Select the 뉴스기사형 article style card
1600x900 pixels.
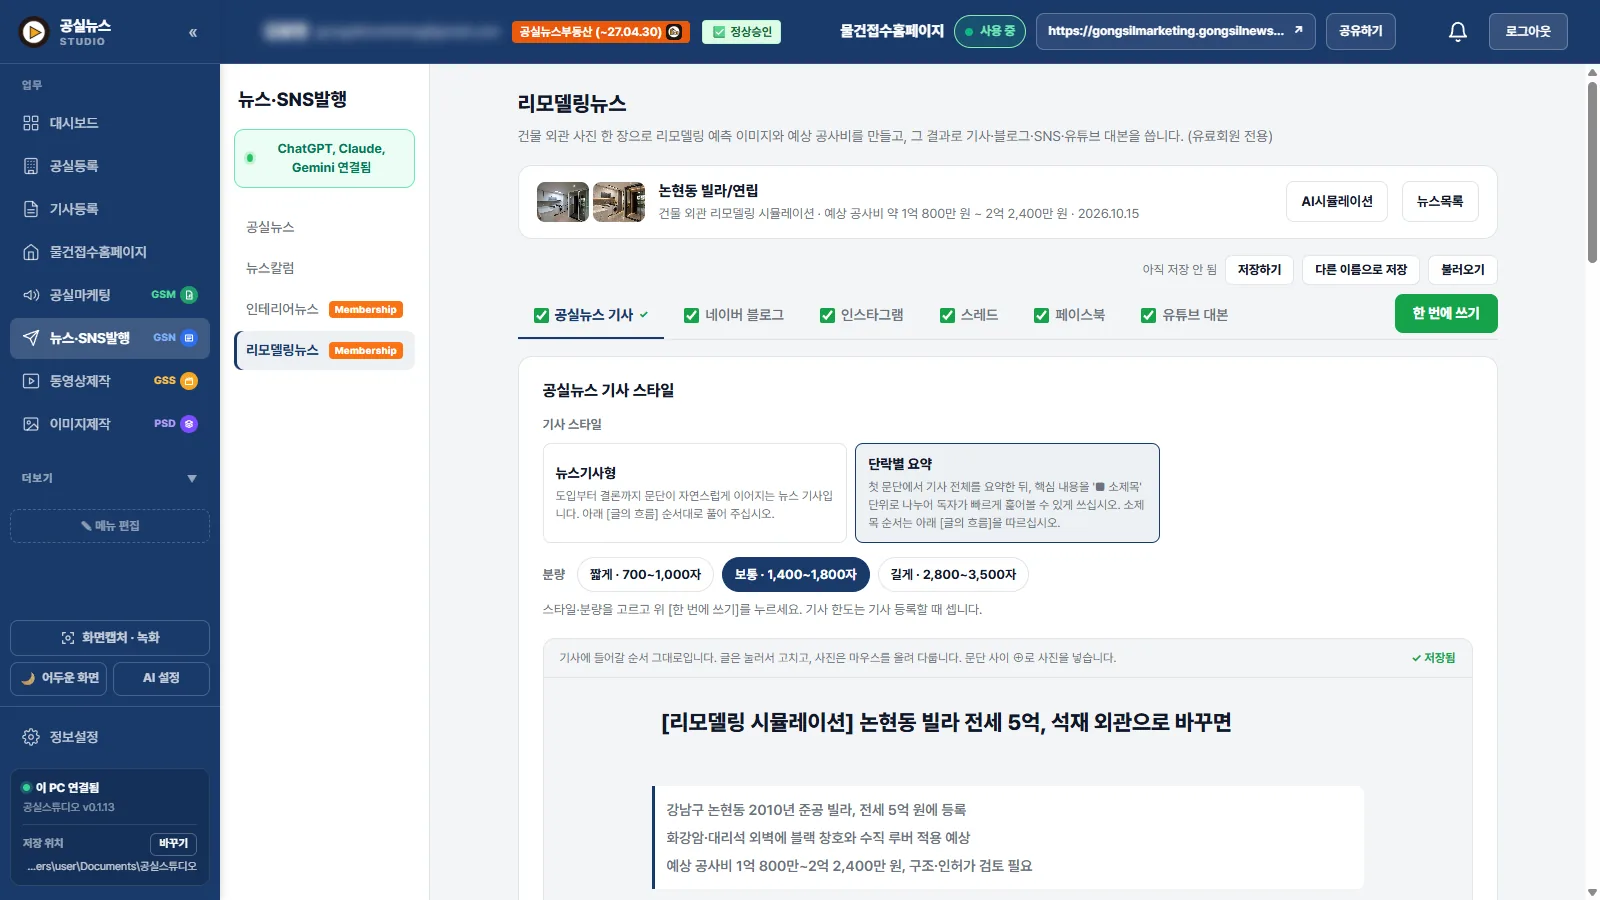coord(695,493)
